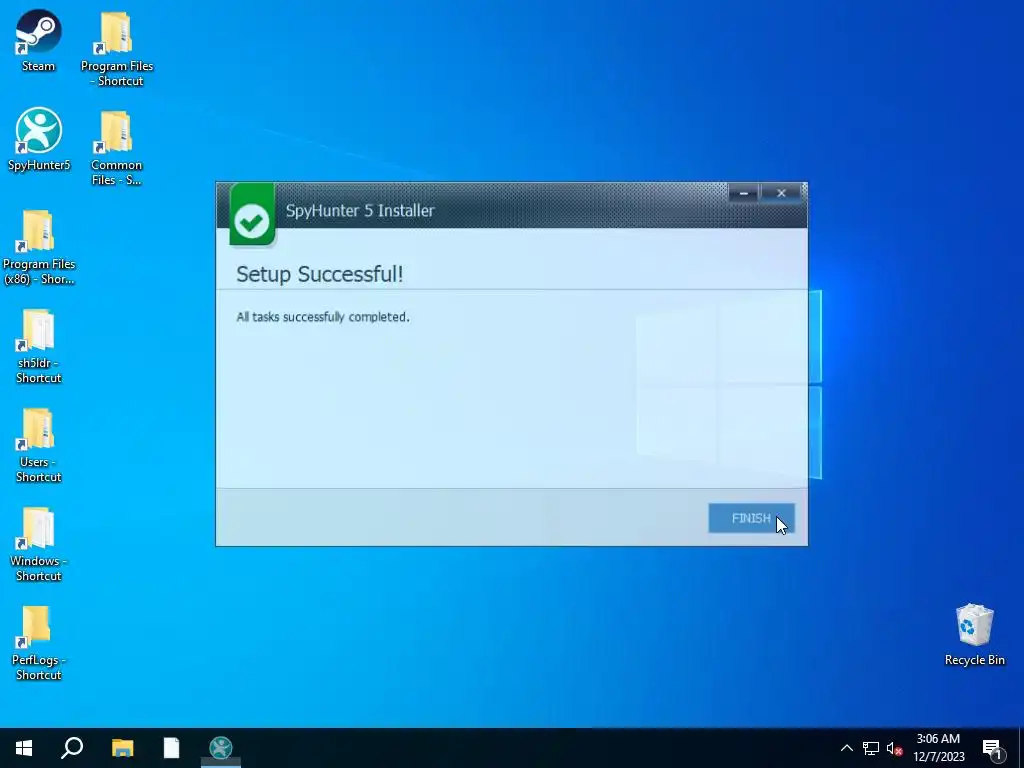Select the PerfLogs - Shortcut folder
The height and width of the screenshot is (768, 1024).
(x=39, y=644)
